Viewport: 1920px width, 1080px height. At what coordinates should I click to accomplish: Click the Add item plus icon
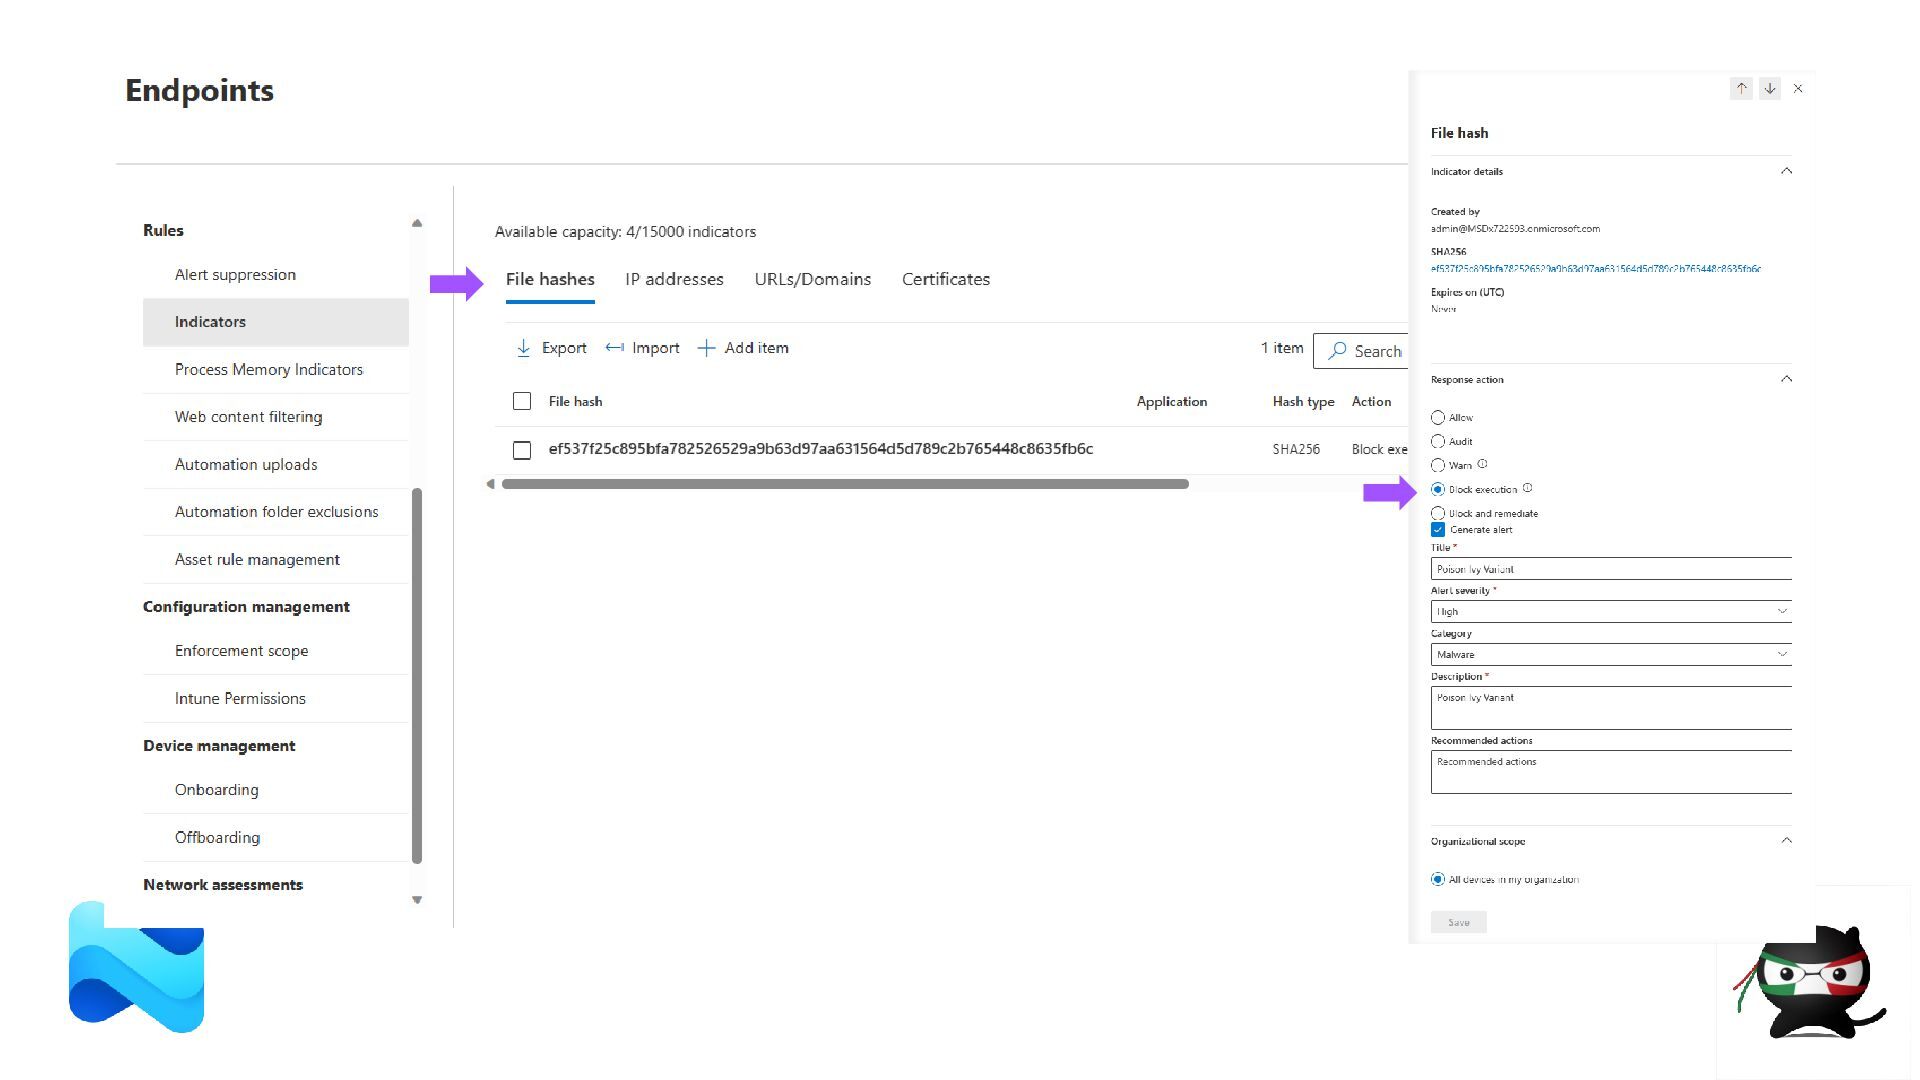click(x=706, y=348)
